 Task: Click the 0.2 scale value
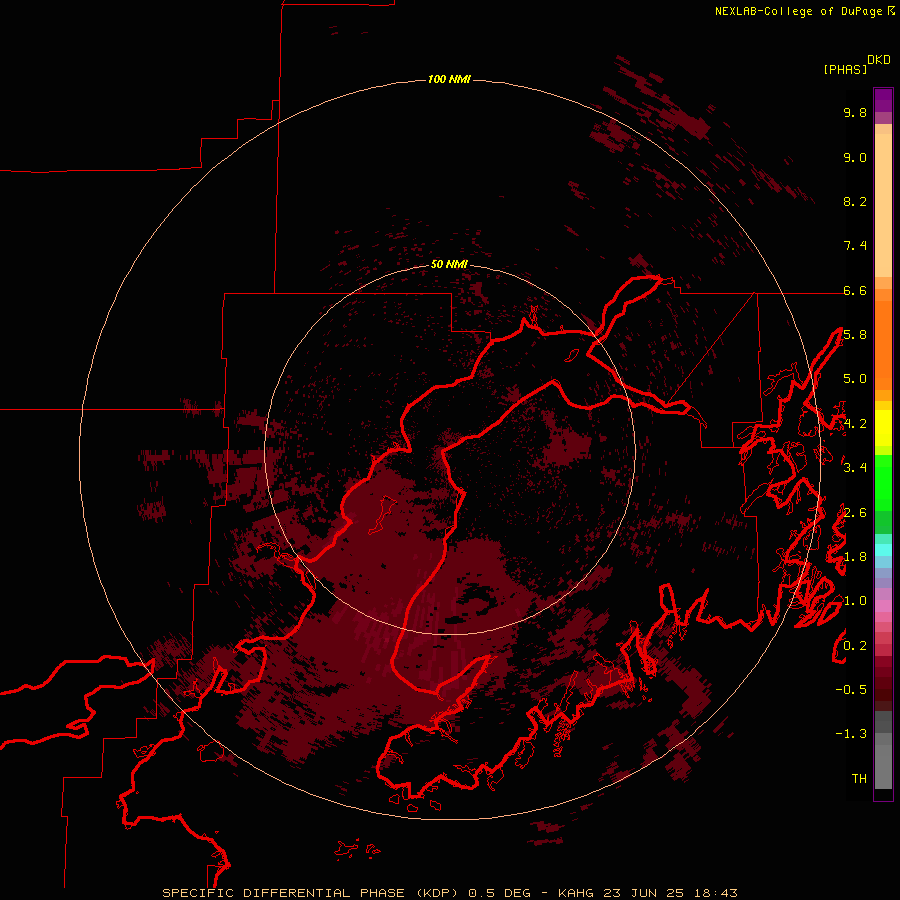[855, 646]
